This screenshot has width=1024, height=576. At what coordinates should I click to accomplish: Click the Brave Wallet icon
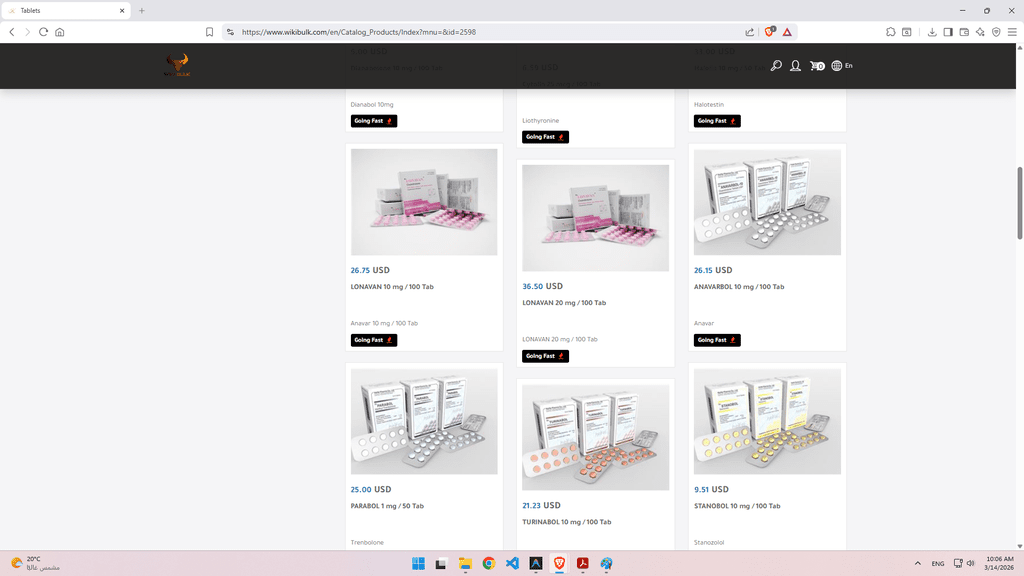(x=964, y=32)
